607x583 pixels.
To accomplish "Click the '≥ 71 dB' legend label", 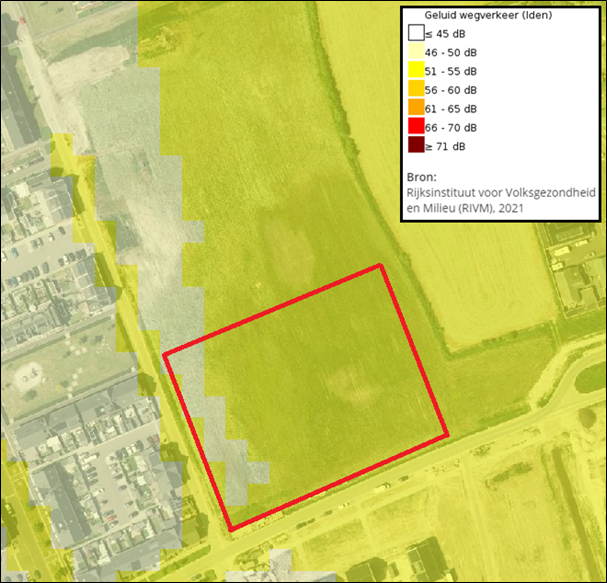I will 445,147.
